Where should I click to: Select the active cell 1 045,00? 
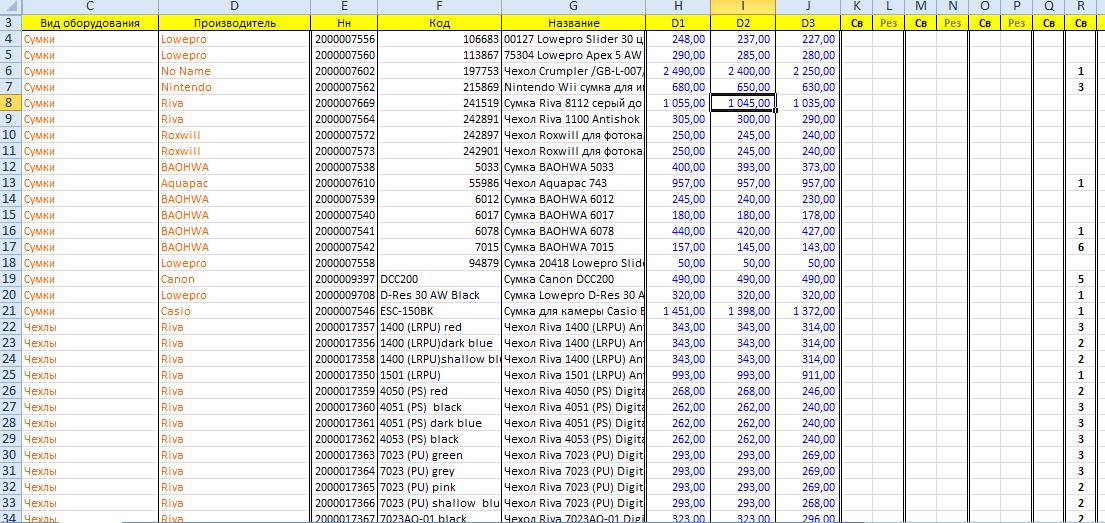pyautogui.click(x=743, y=103)
